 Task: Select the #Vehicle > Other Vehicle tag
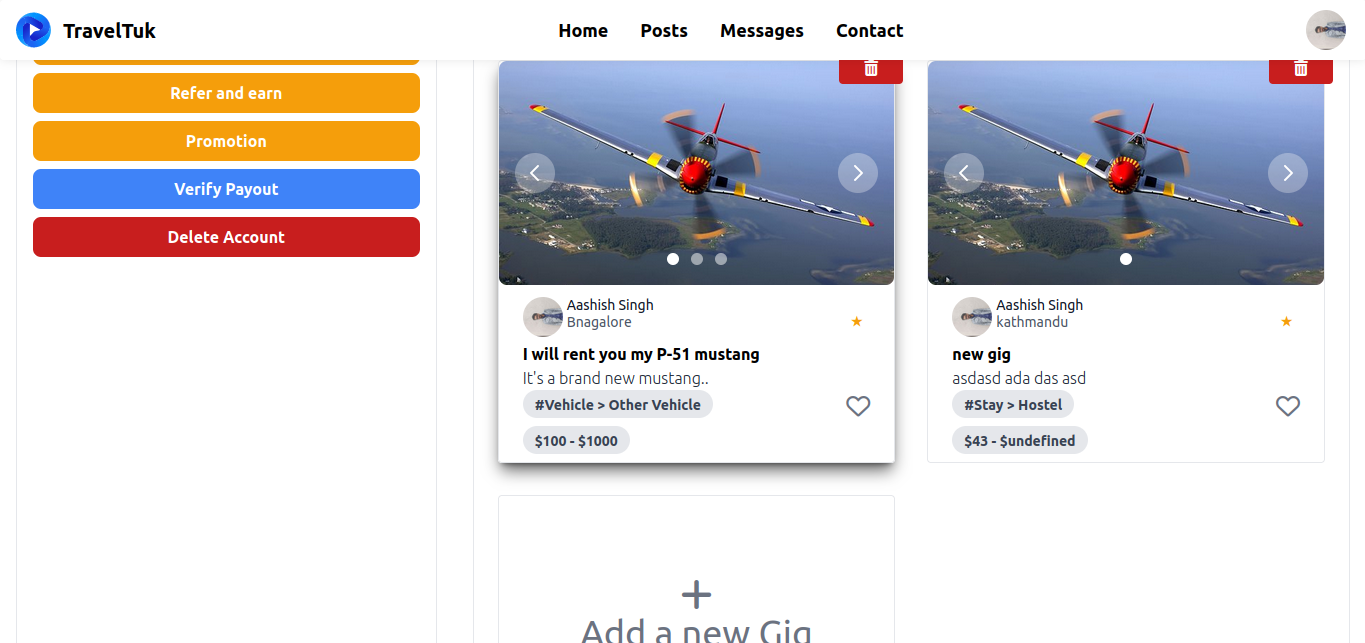618,405
